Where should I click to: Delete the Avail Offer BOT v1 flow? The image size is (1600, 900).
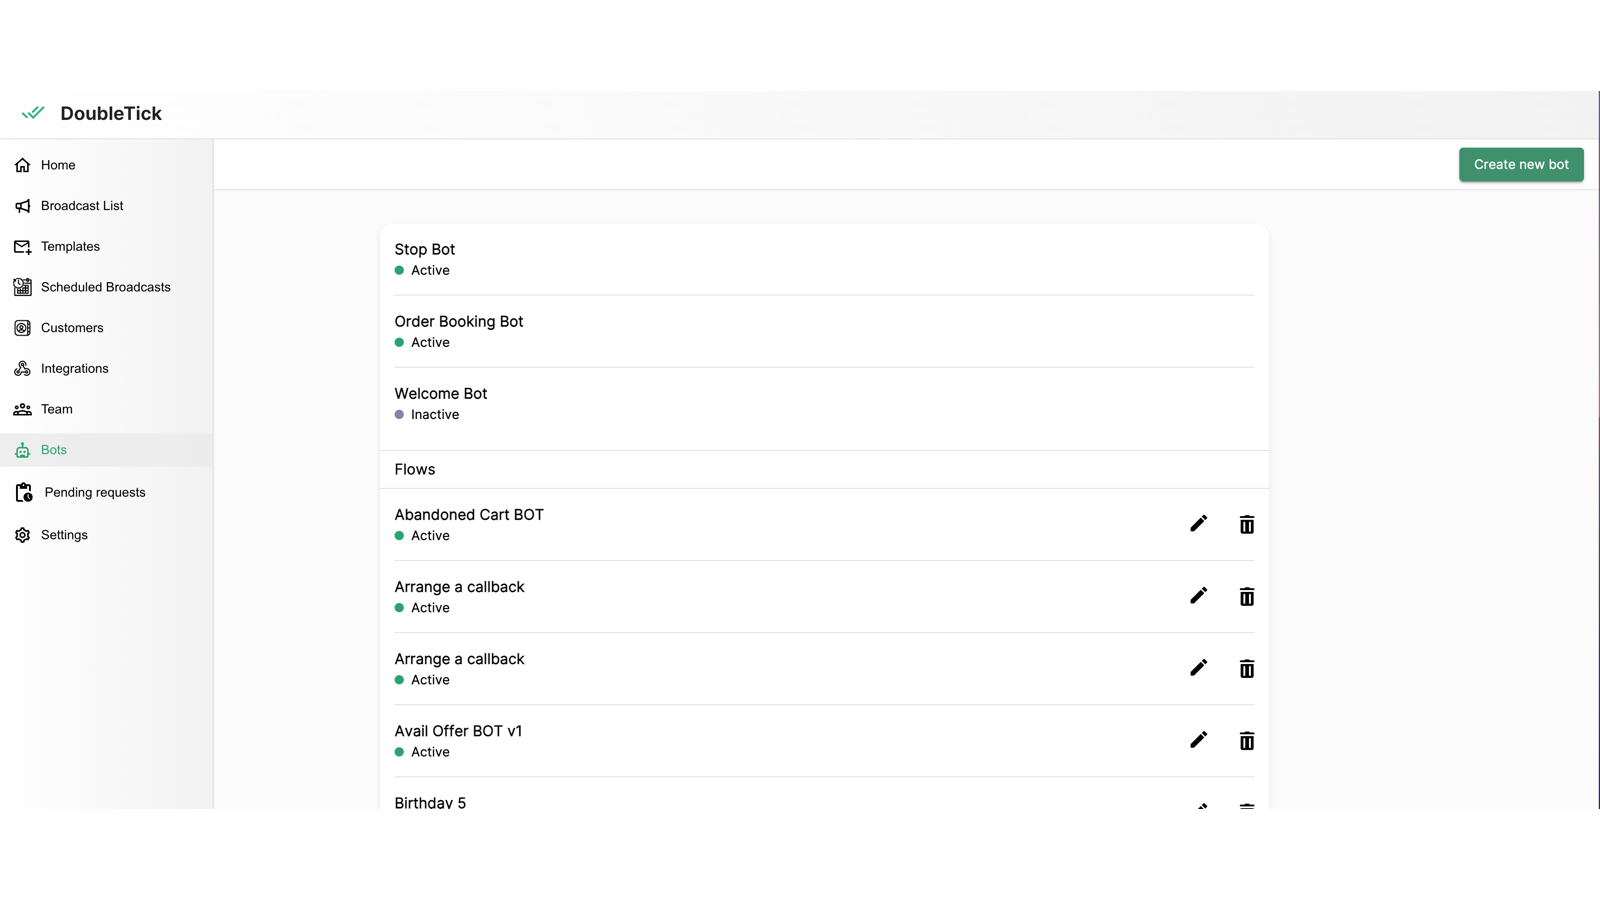click(1246, 740)
